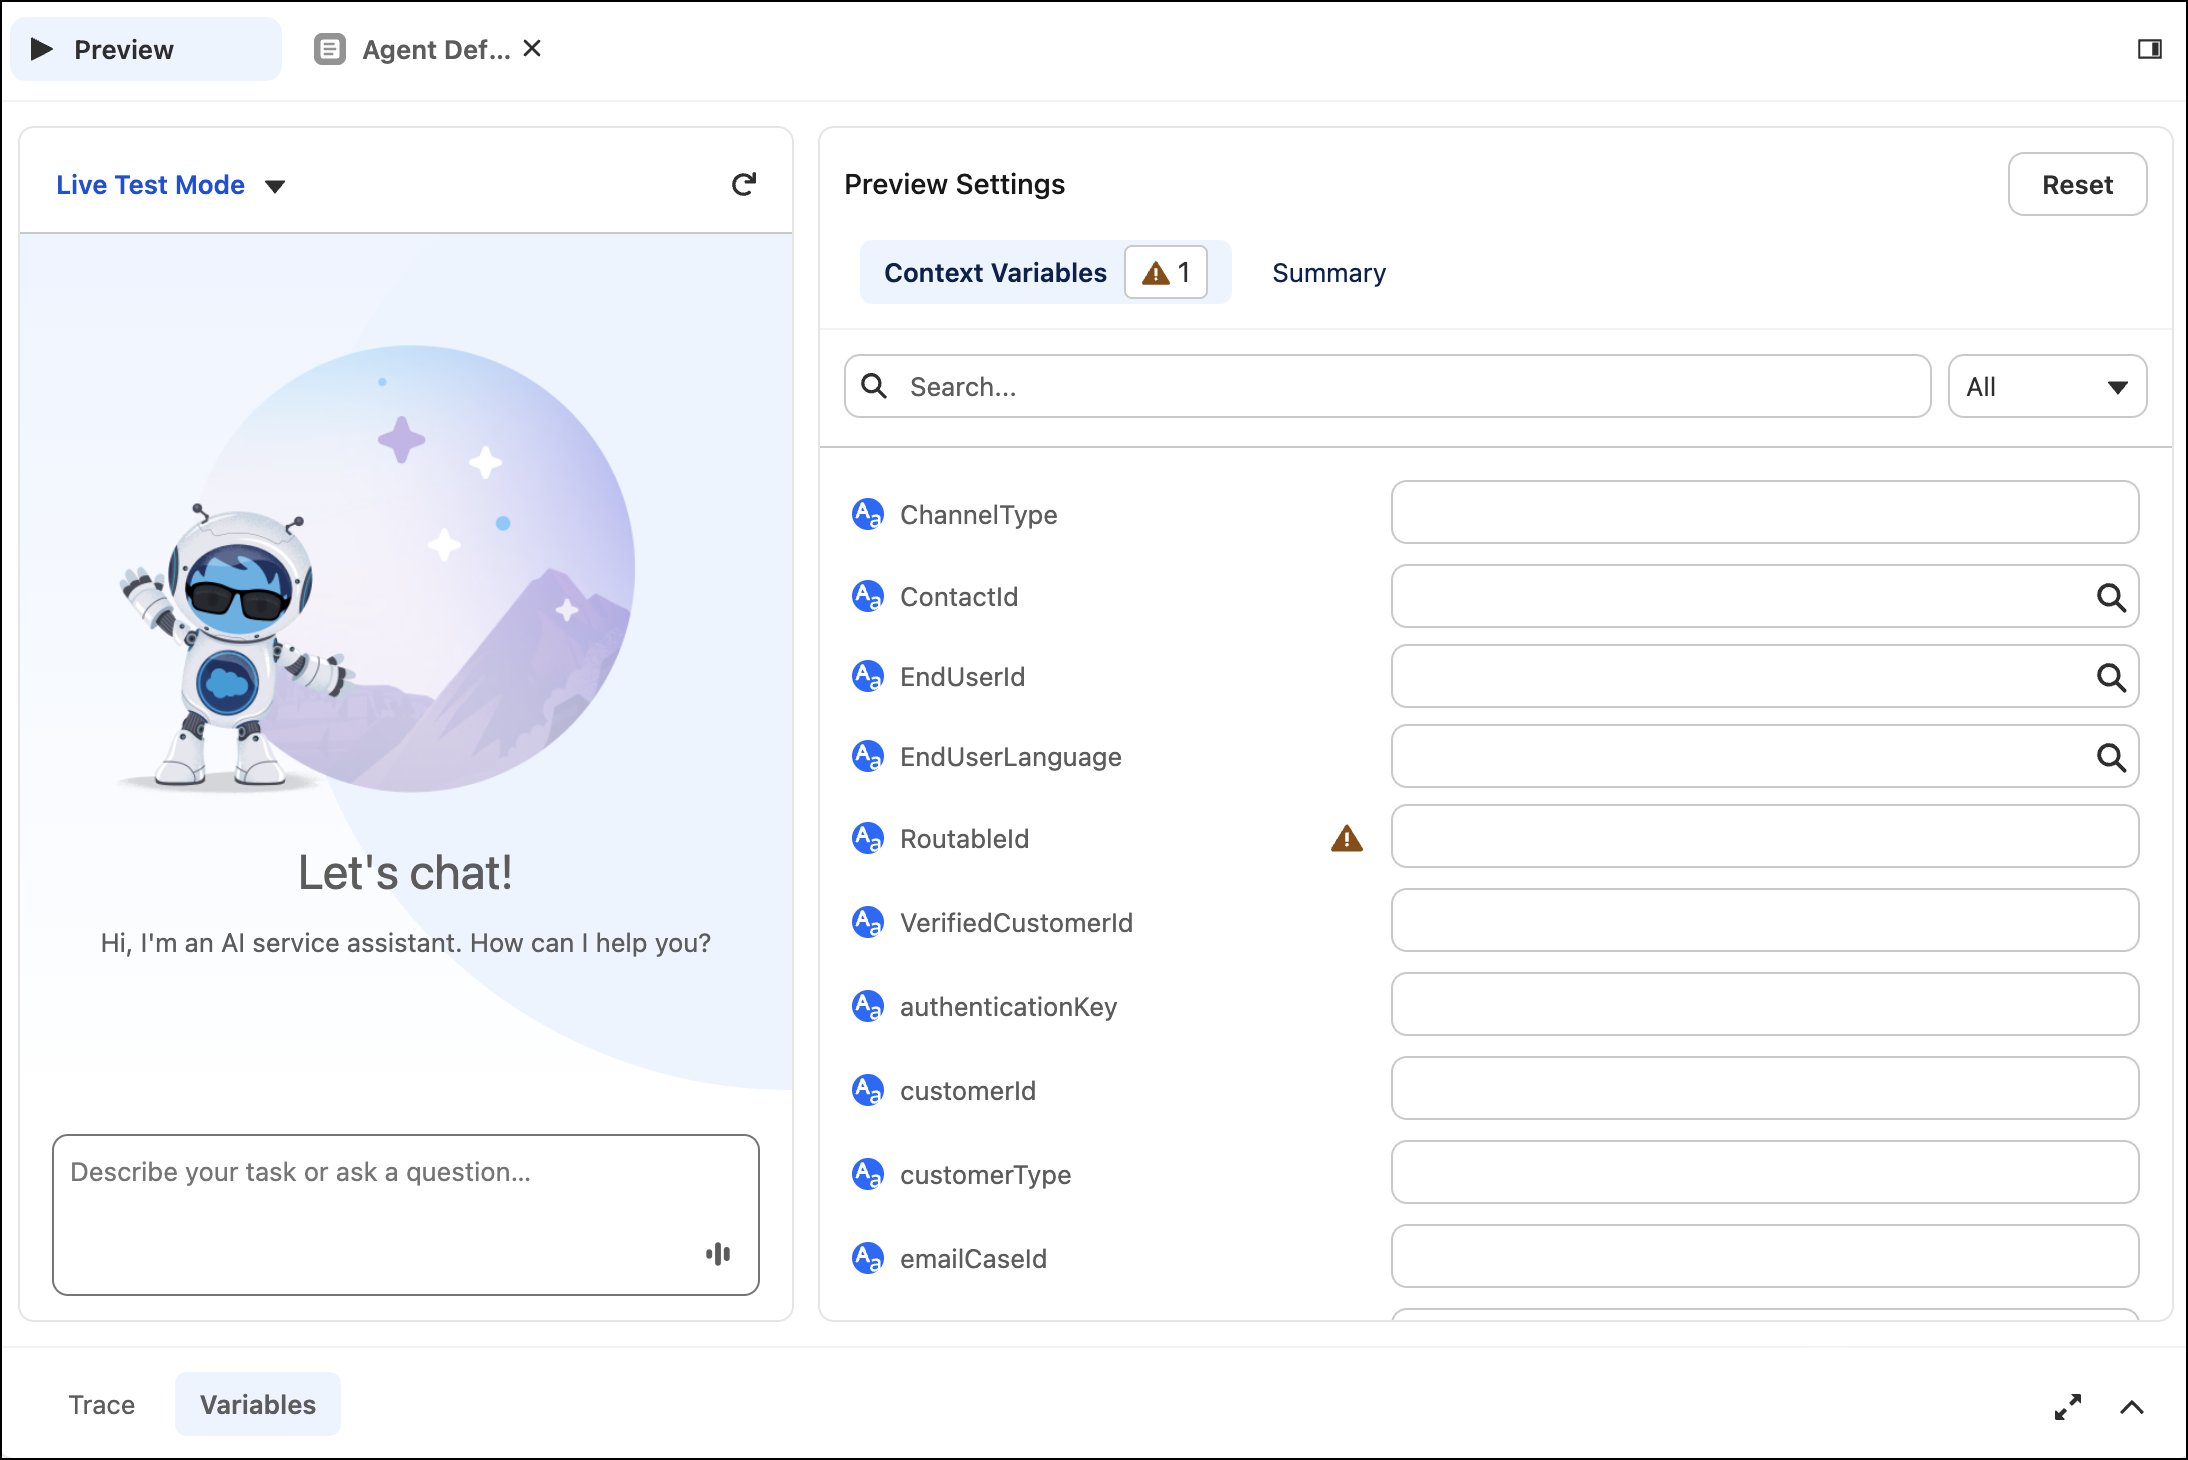This screenshot has width=2188, height=1460.
Task: Select the Preview tab
Action: (146, 49)
